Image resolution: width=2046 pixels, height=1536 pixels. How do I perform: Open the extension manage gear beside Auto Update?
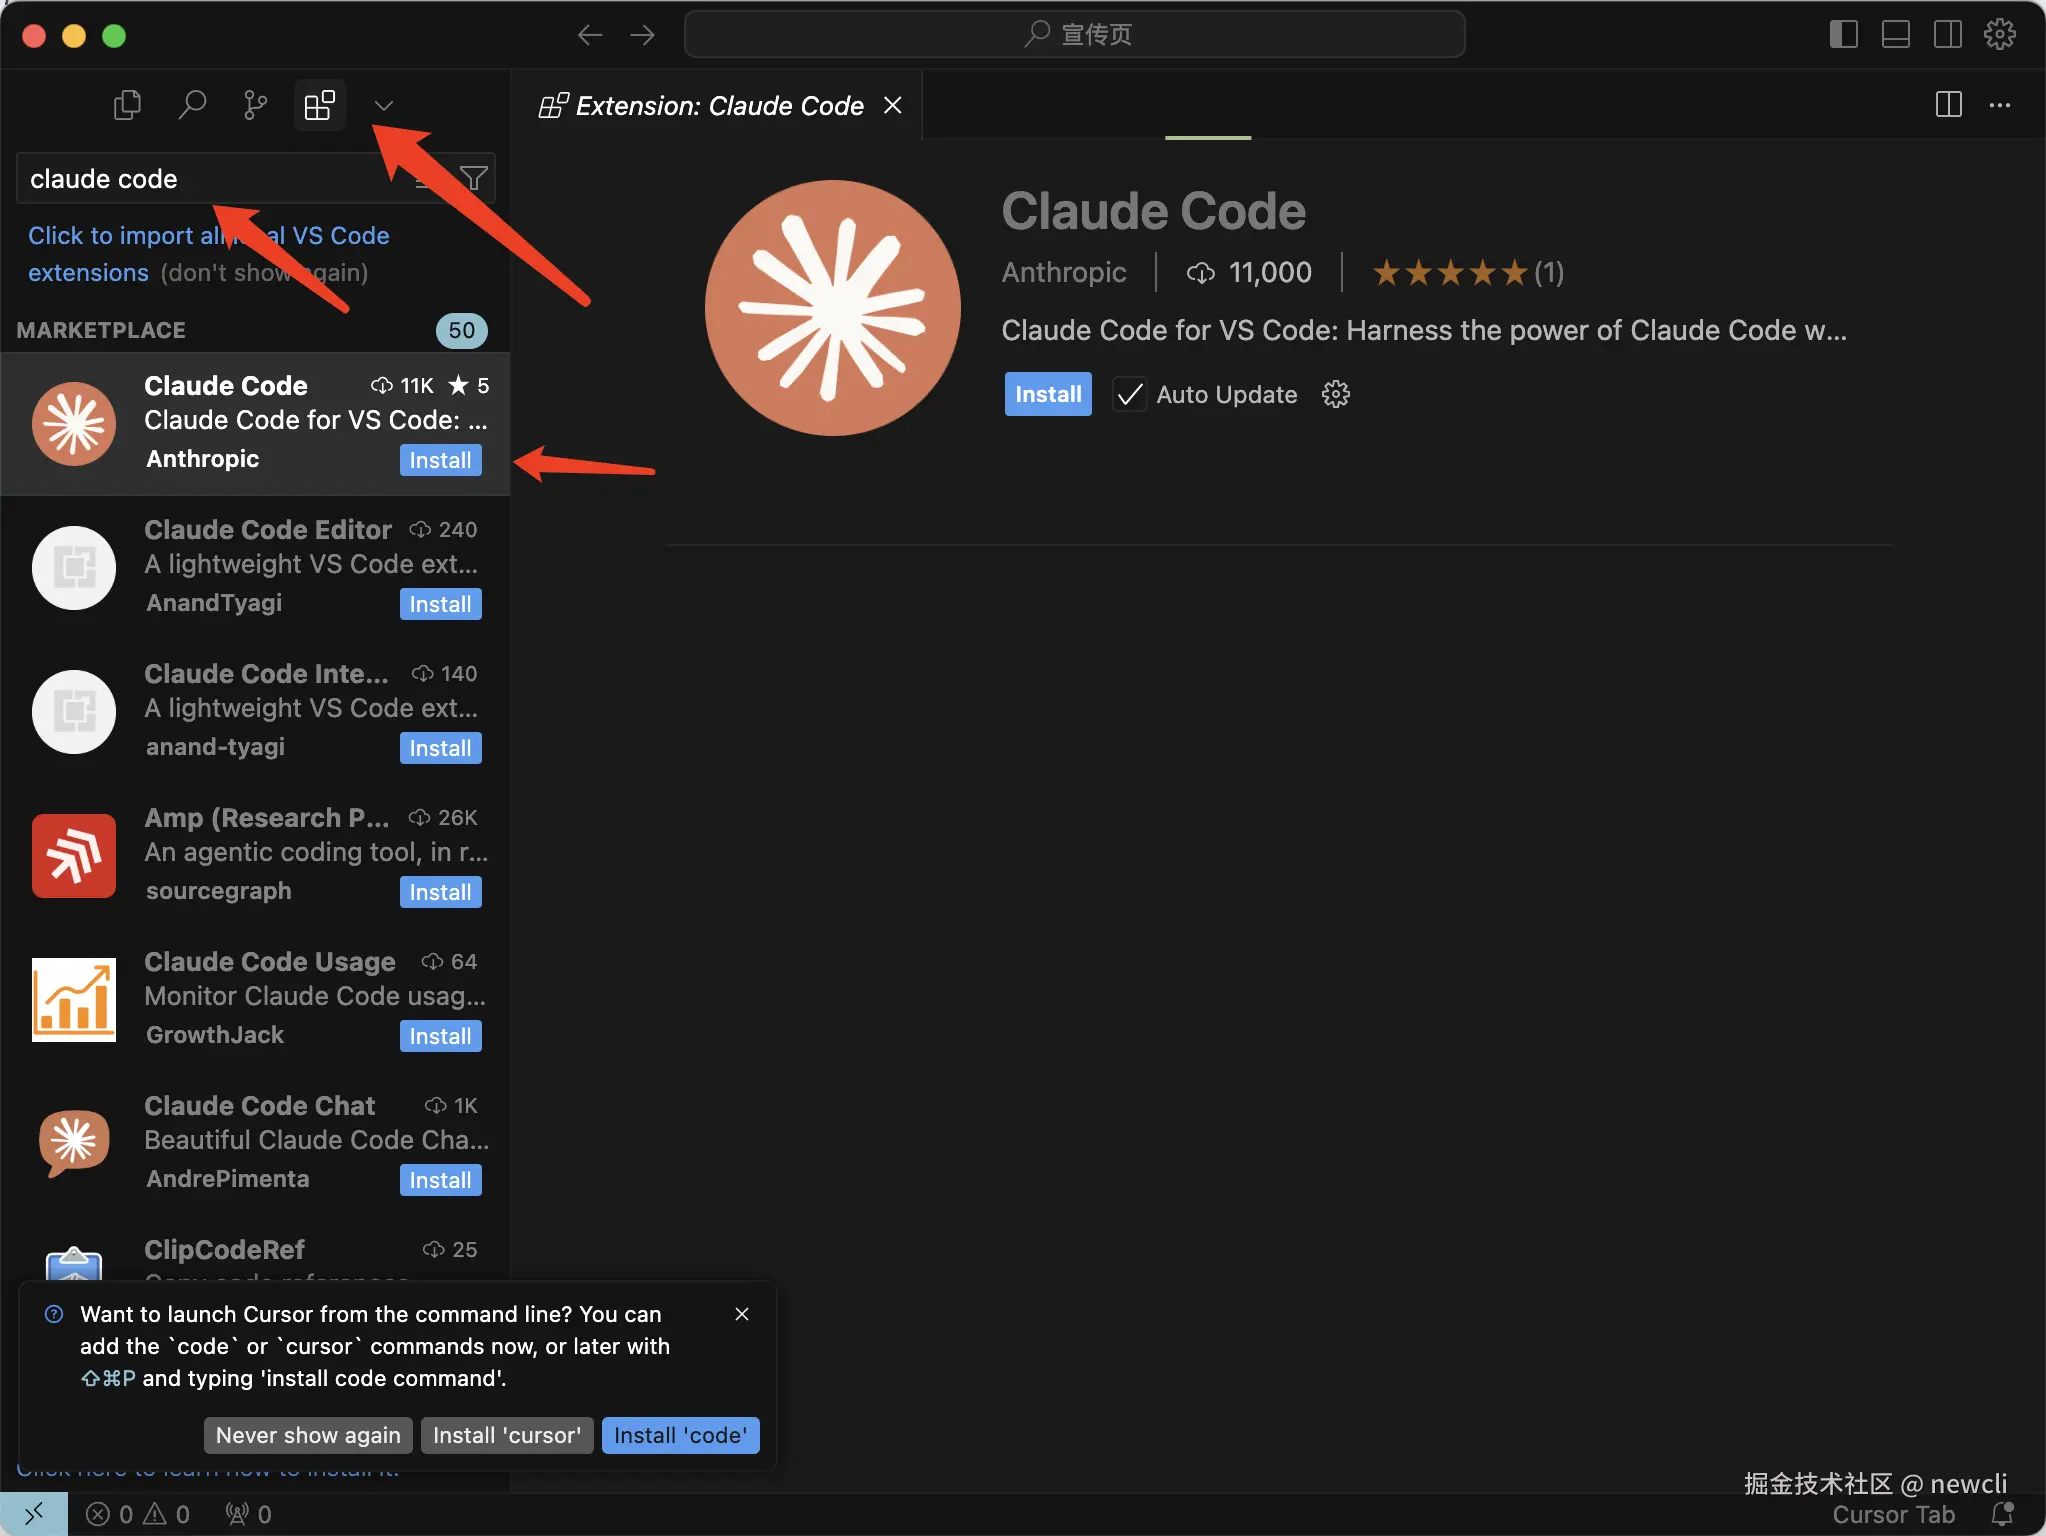1335,394
